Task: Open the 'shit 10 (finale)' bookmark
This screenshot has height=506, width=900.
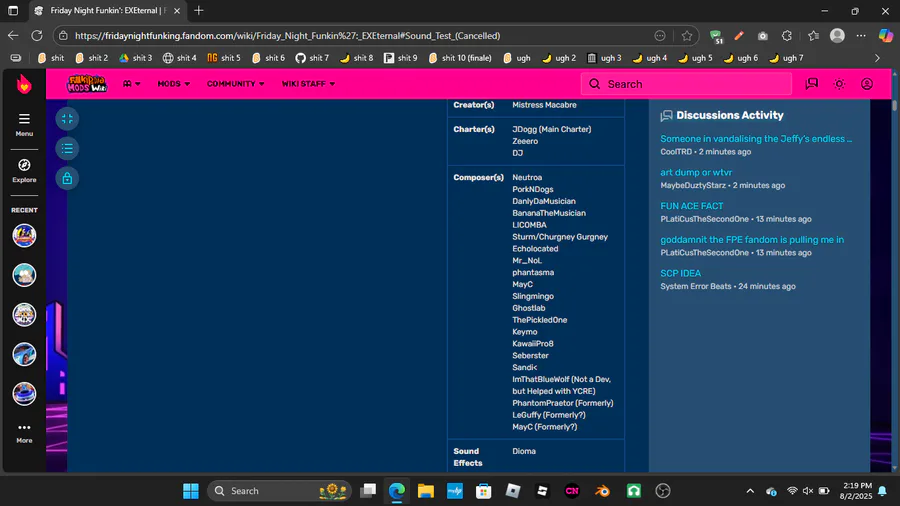Action: tap(460, 58)
